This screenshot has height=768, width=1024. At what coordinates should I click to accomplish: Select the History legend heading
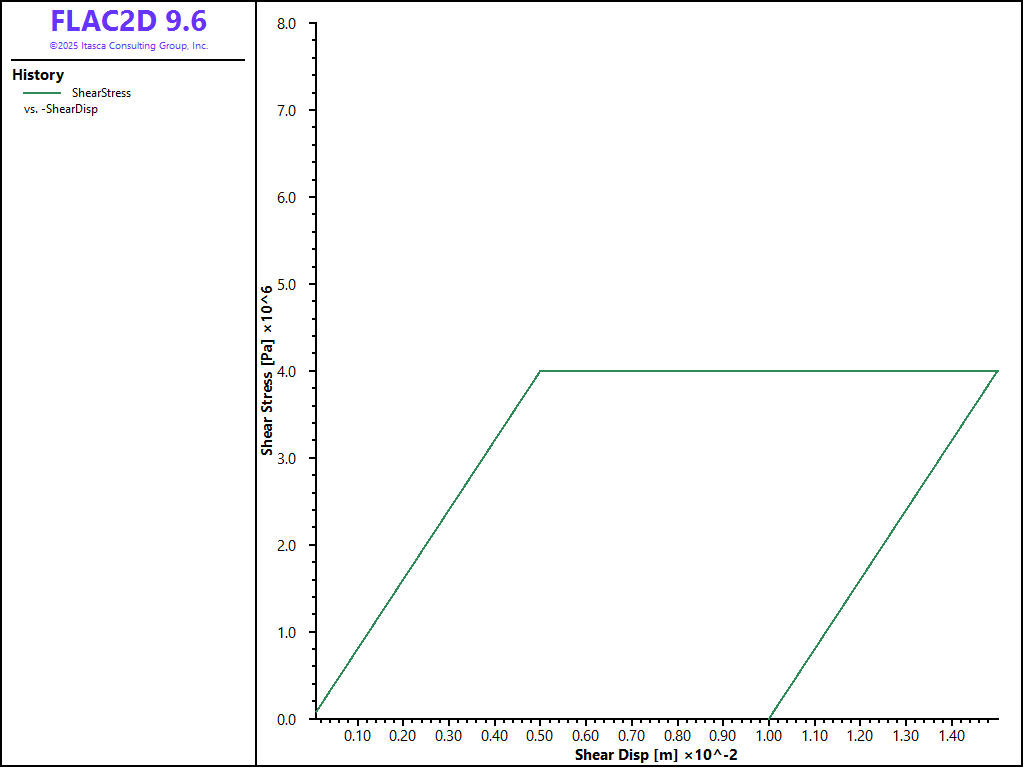(x=38, y=75)
